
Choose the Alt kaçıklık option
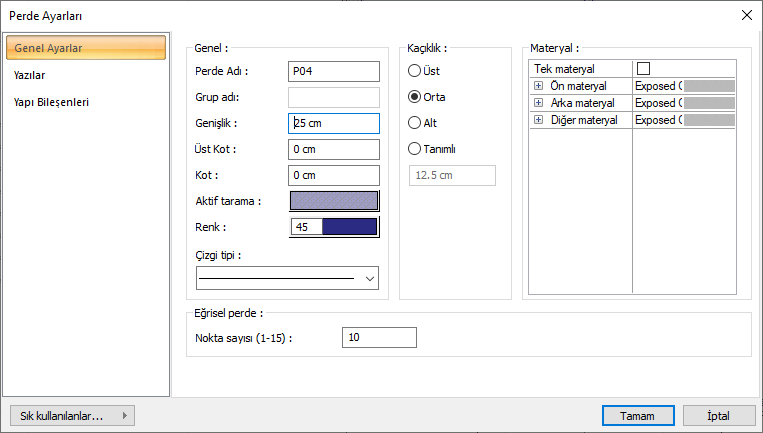(x=415, y=123)
